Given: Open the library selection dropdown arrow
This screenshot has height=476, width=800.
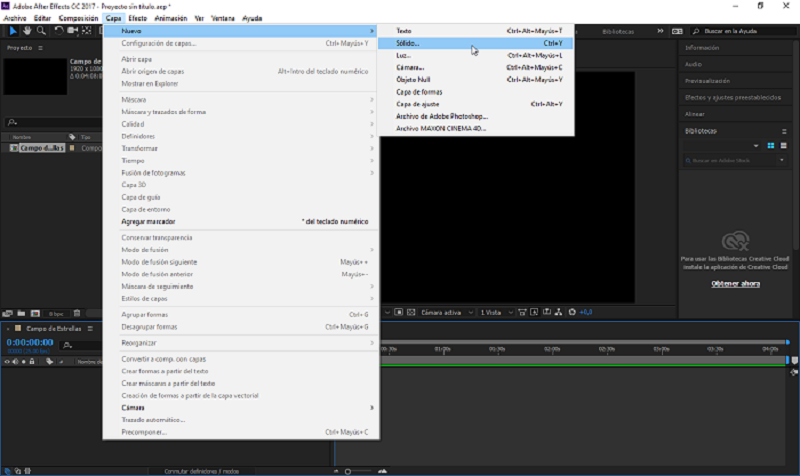Looking at the screenshot, I should pos(756,146).
